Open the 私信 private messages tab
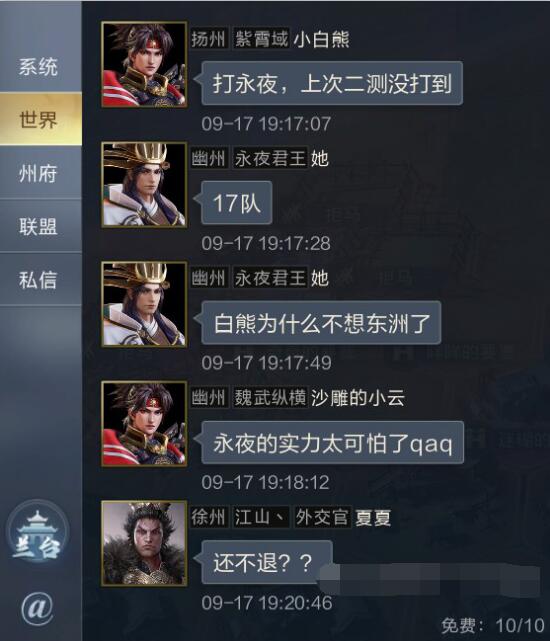 [x=38, y=280]
